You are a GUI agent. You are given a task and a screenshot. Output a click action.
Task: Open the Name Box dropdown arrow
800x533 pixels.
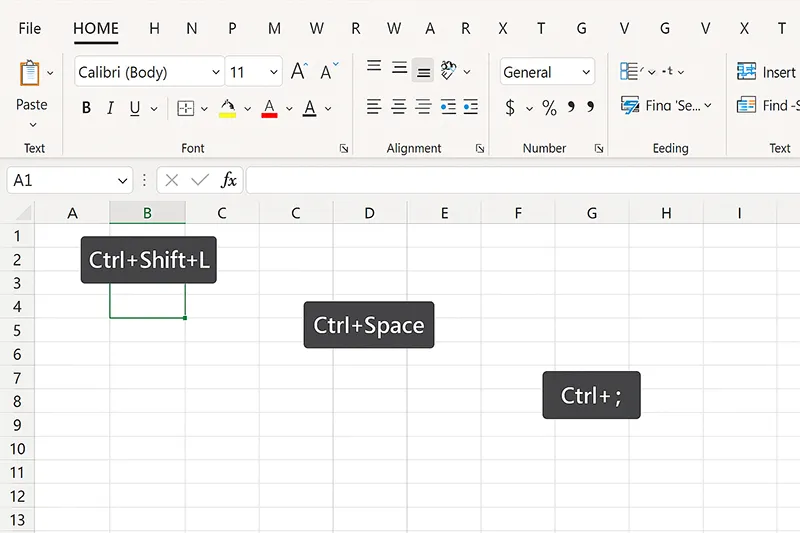coord(122,181)
